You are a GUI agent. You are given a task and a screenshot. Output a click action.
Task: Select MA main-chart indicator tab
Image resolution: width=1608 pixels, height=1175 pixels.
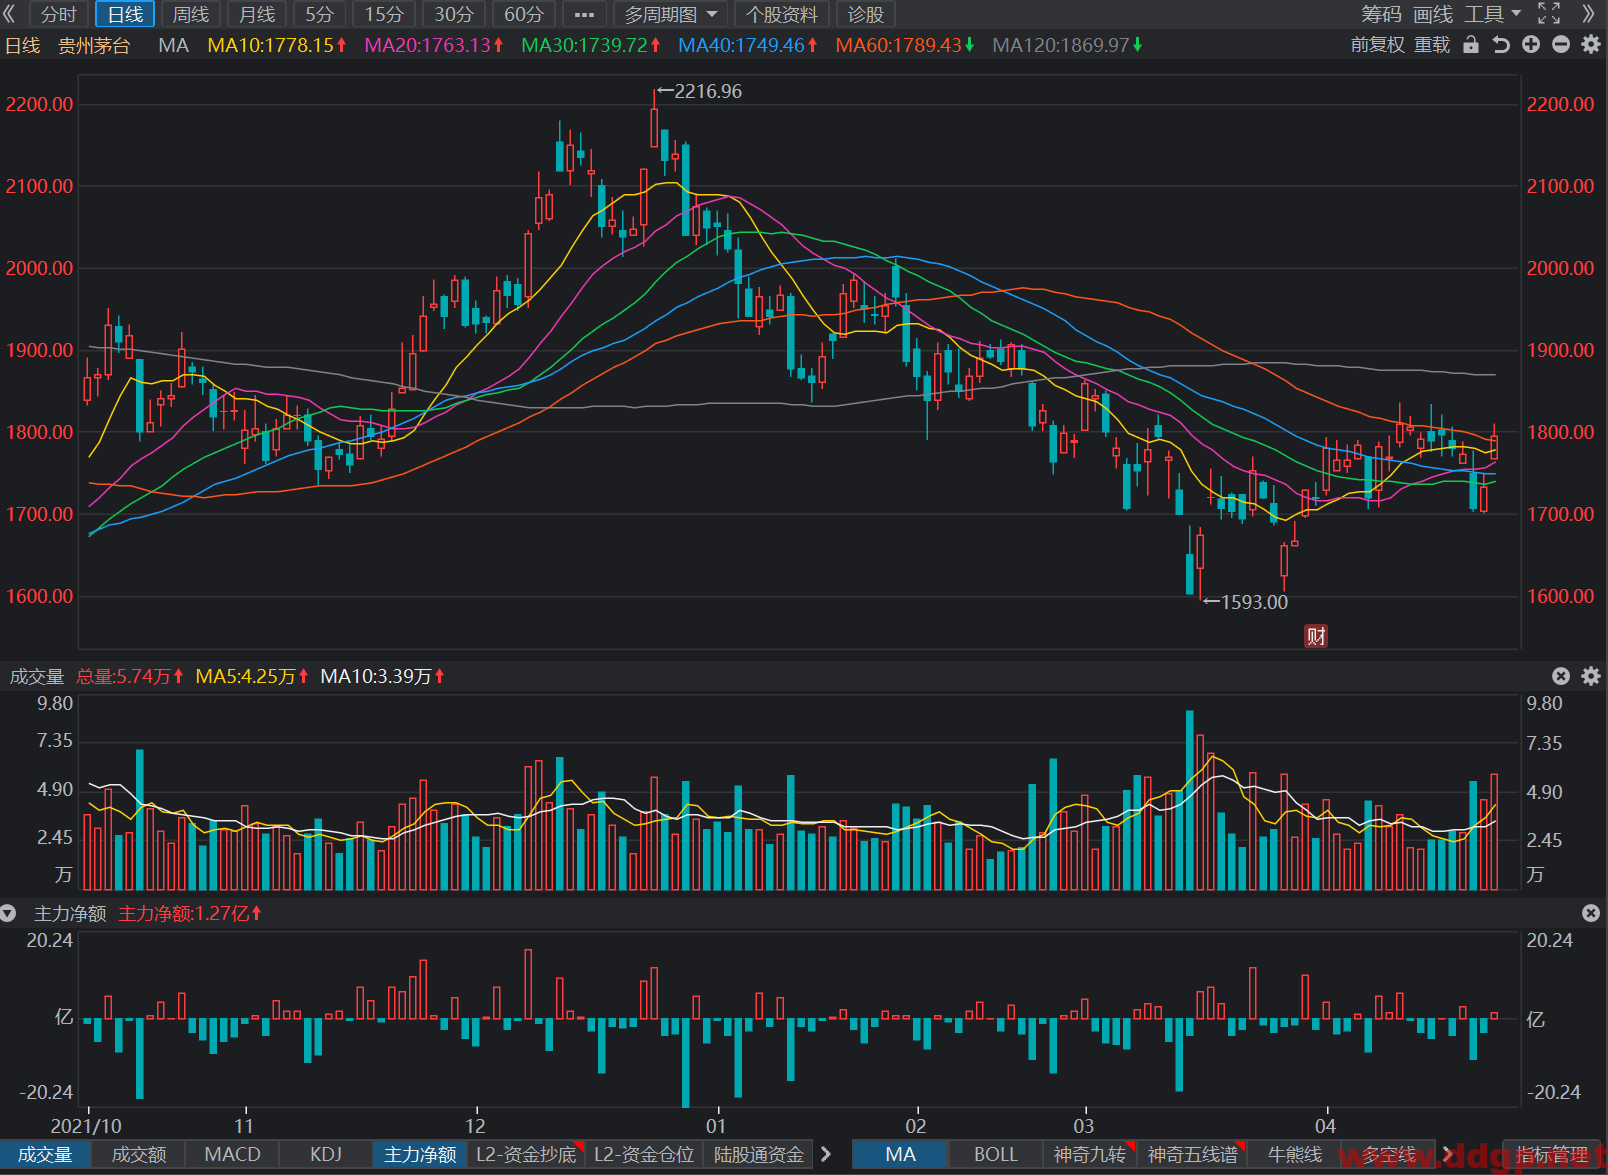[900, 1155]
